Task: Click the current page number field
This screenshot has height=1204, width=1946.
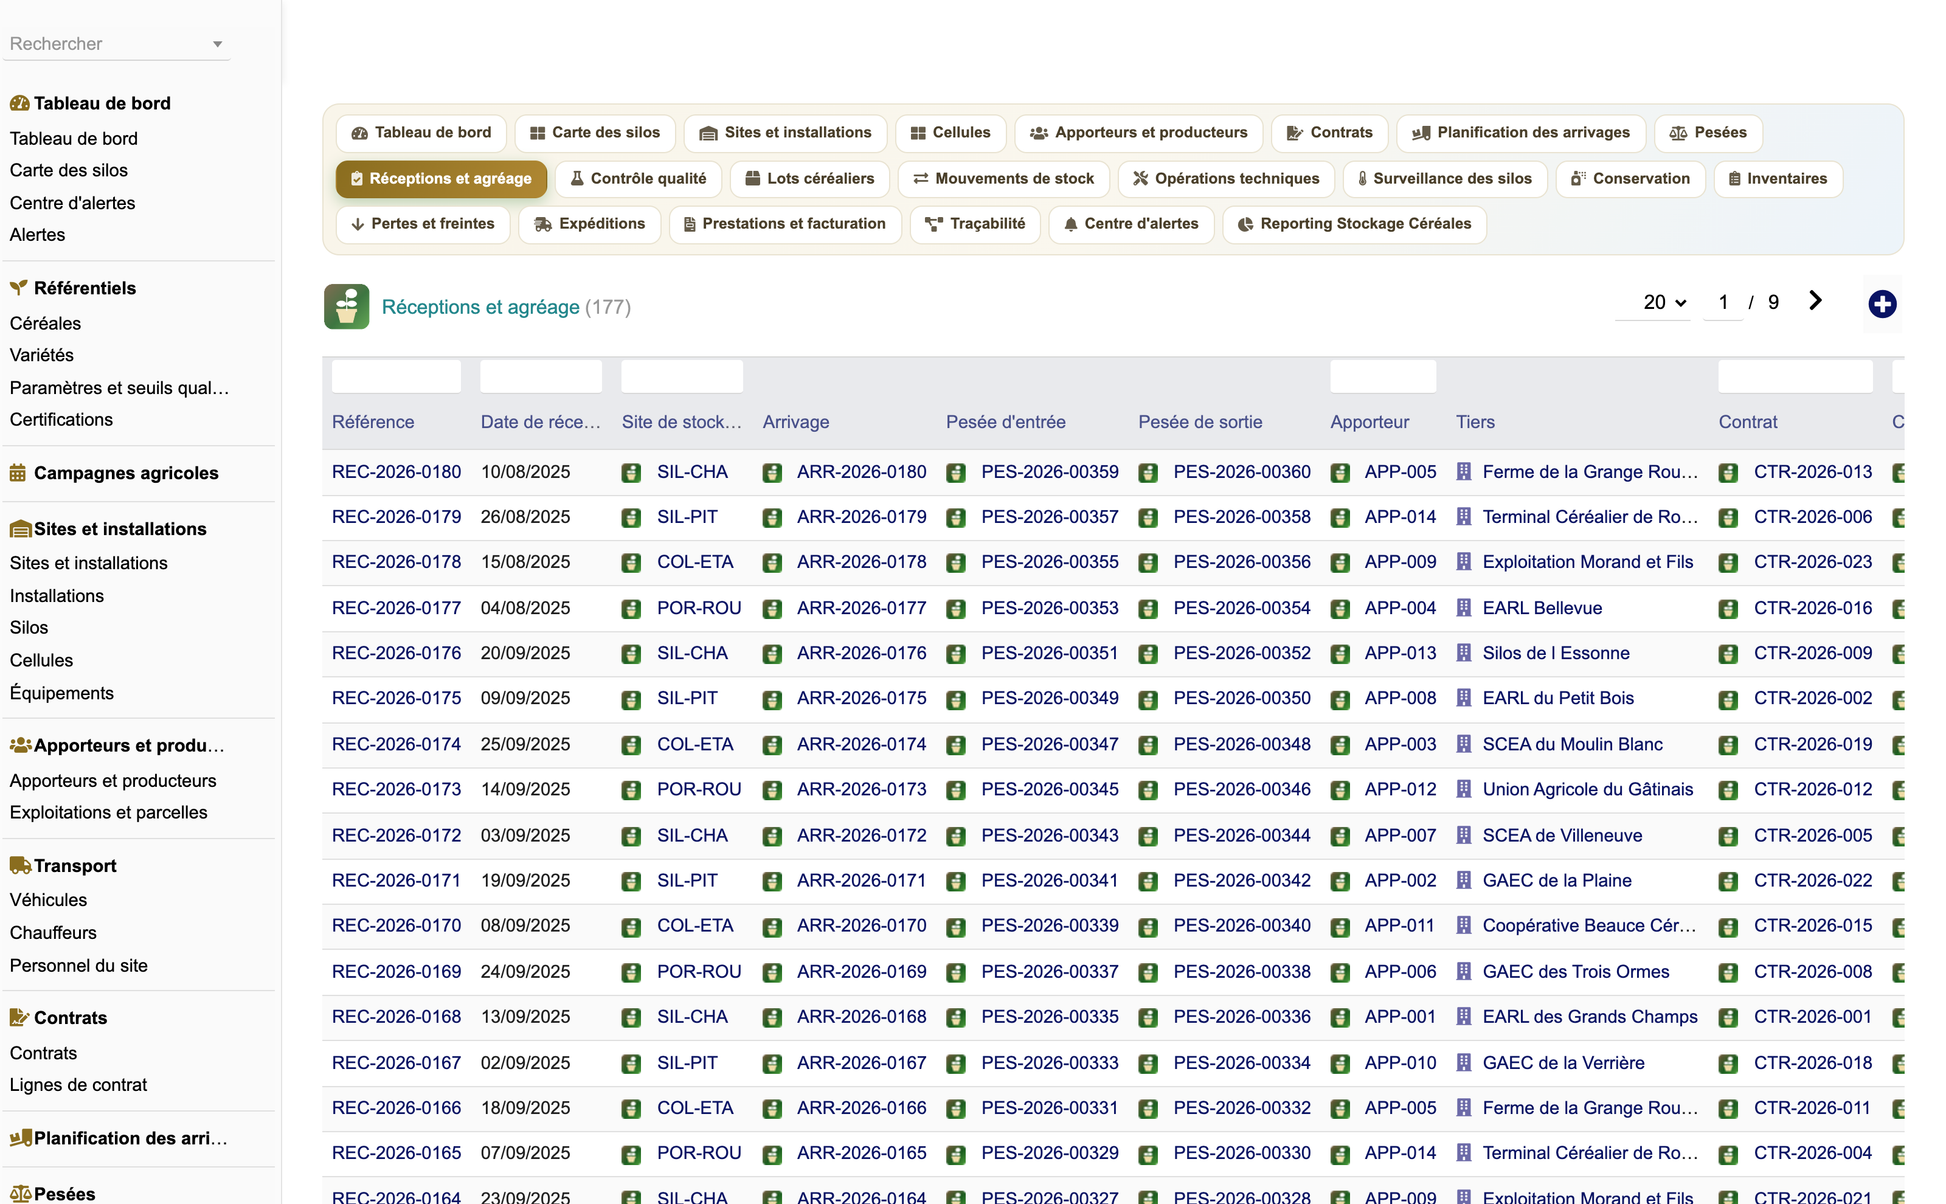Action: point(1723,302)
